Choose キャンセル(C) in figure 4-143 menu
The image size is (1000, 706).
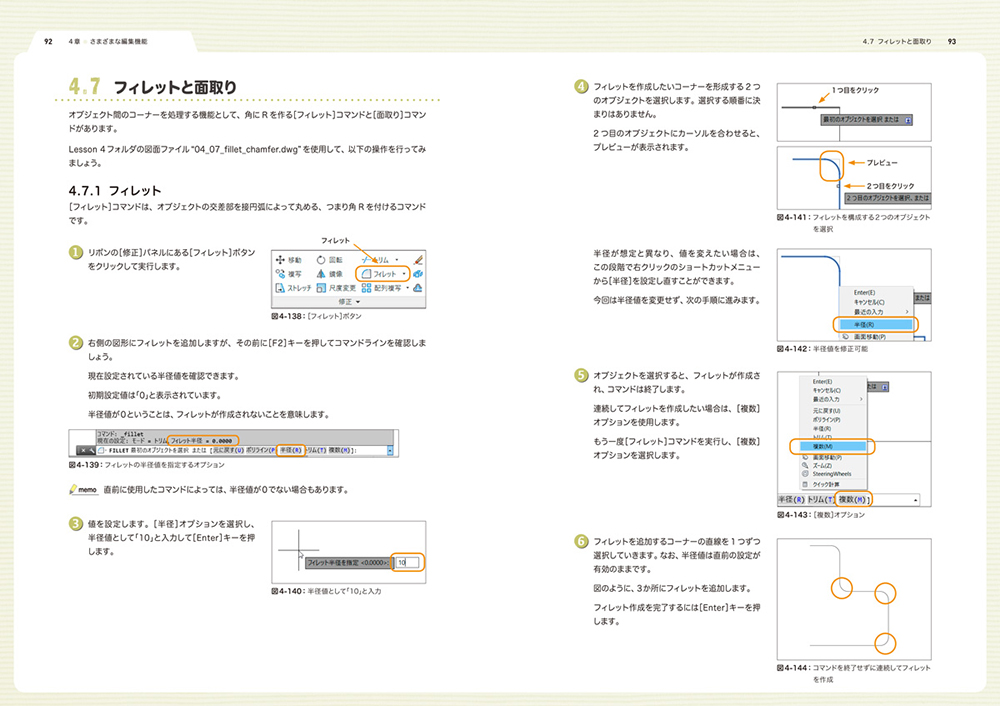tap(827, 390)
